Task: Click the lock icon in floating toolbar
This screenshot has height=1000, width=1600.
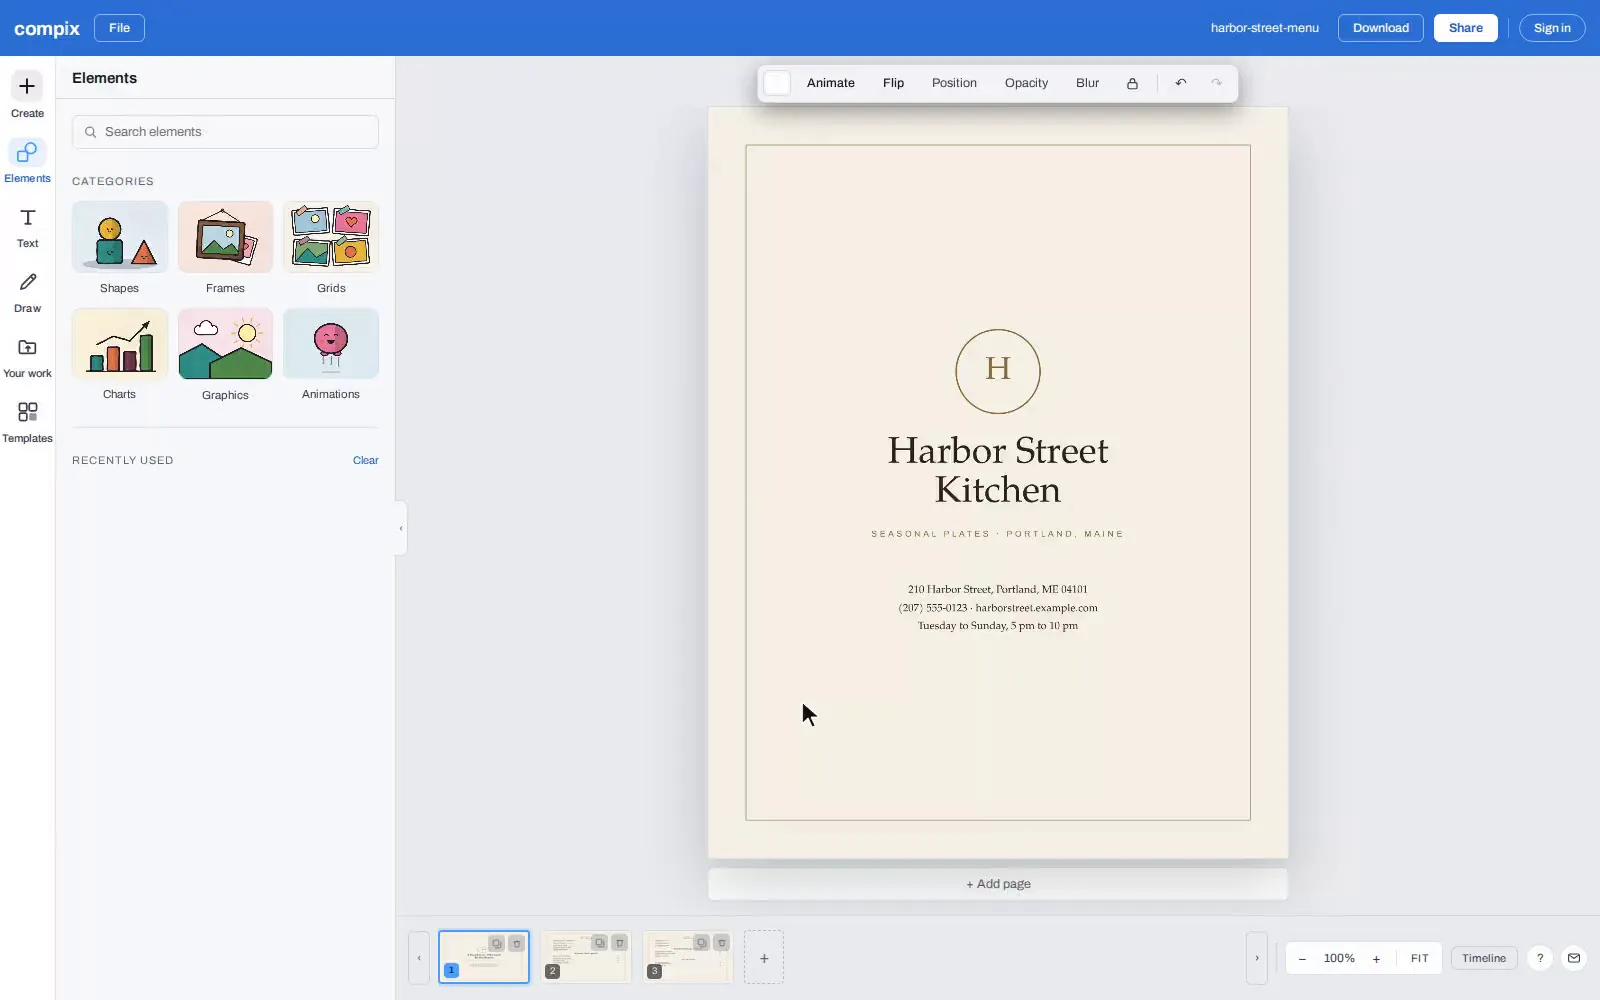Action: pyautogui.click(x=1132, y=83)
